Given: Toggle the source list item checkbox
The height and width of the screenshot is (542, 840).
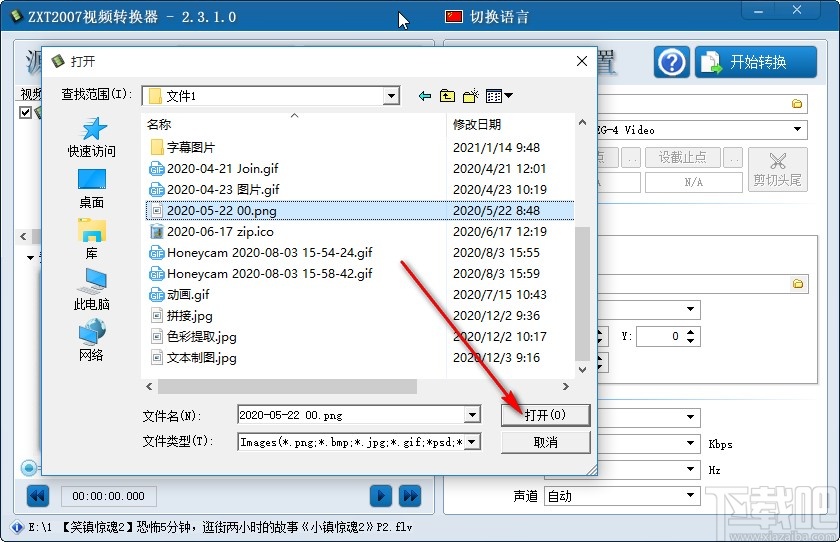Looking at the screenshot, I should [x=25, y=112].
